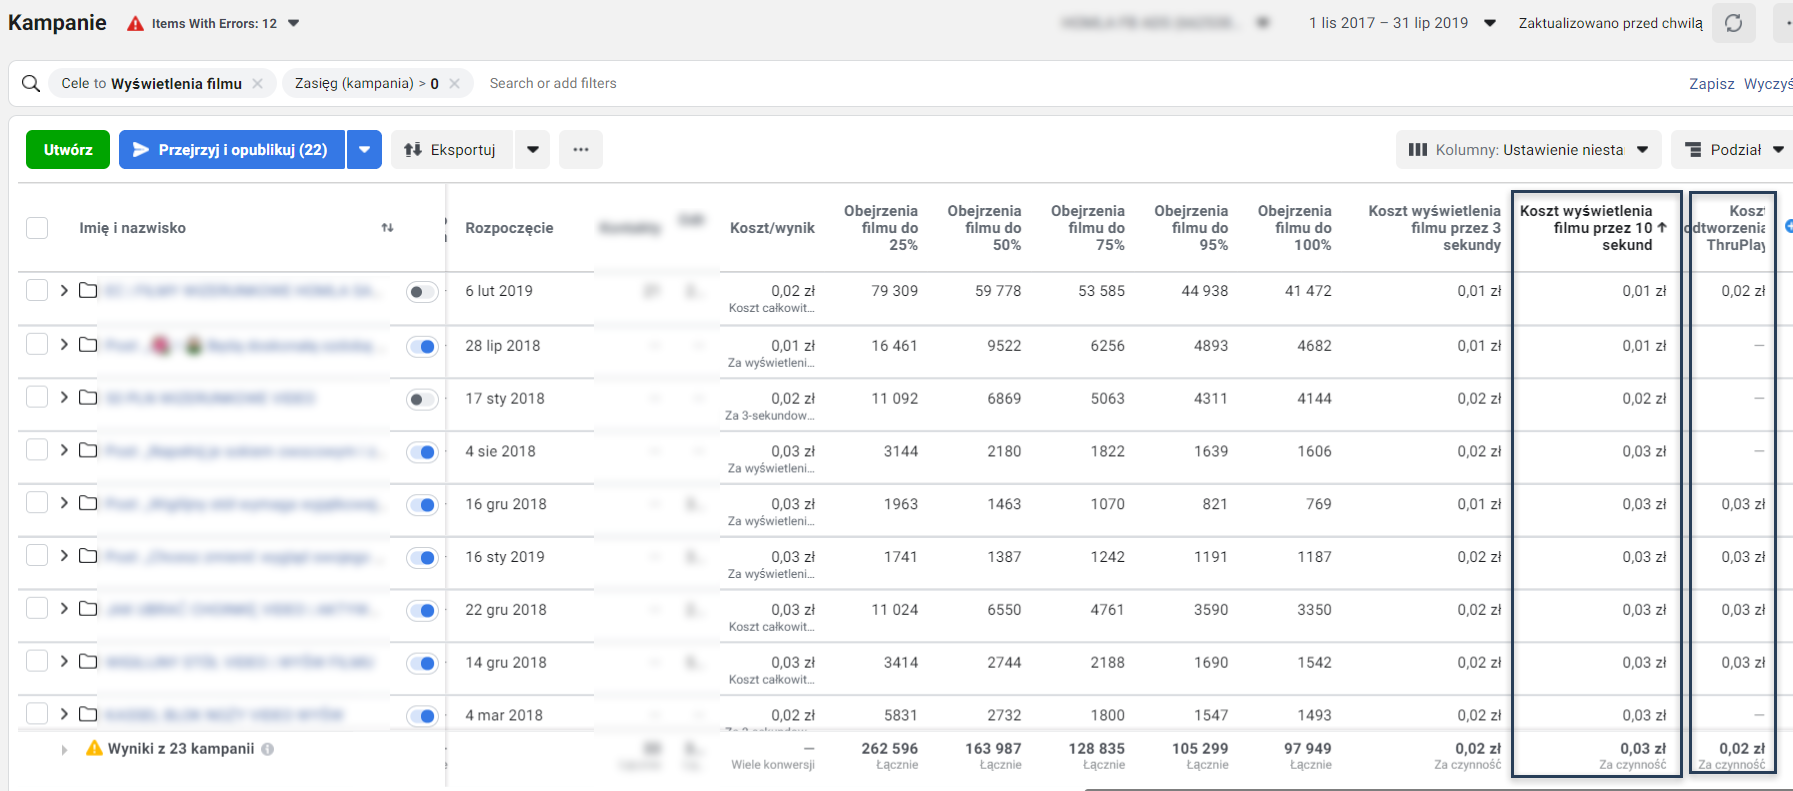Open the arrow next to Przejrzyj i opublikuj

[364, 149]
